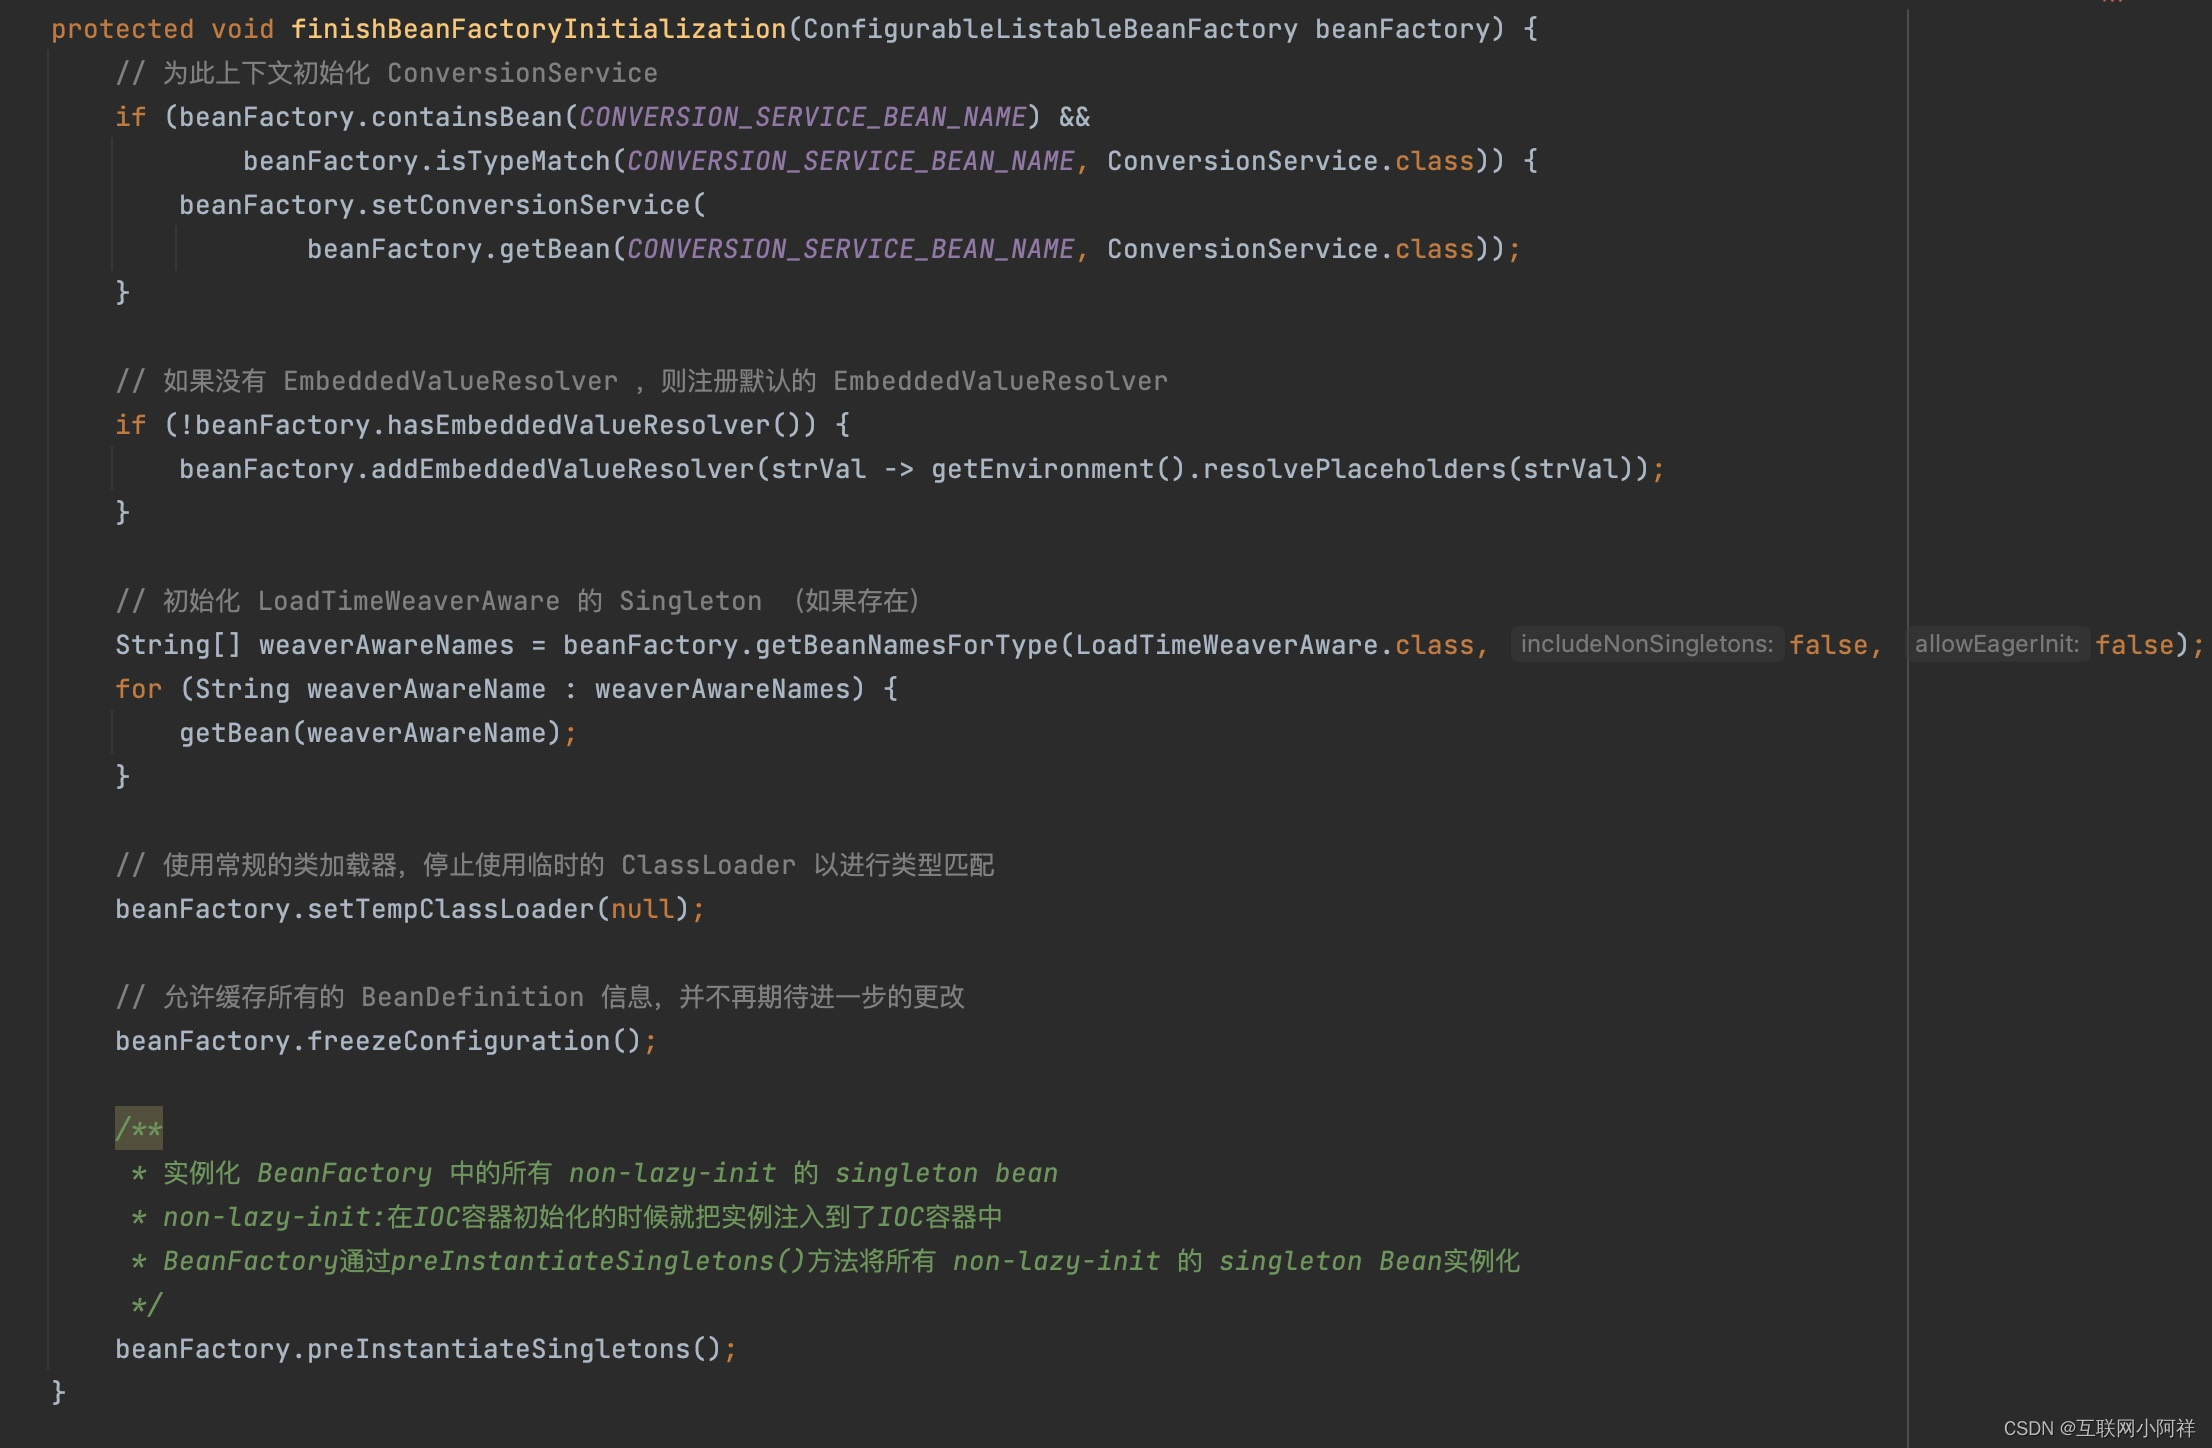The width and height of the screenshot is (2212, 1448).
Task: Click the containsBean method call
Action: point(466,117)
